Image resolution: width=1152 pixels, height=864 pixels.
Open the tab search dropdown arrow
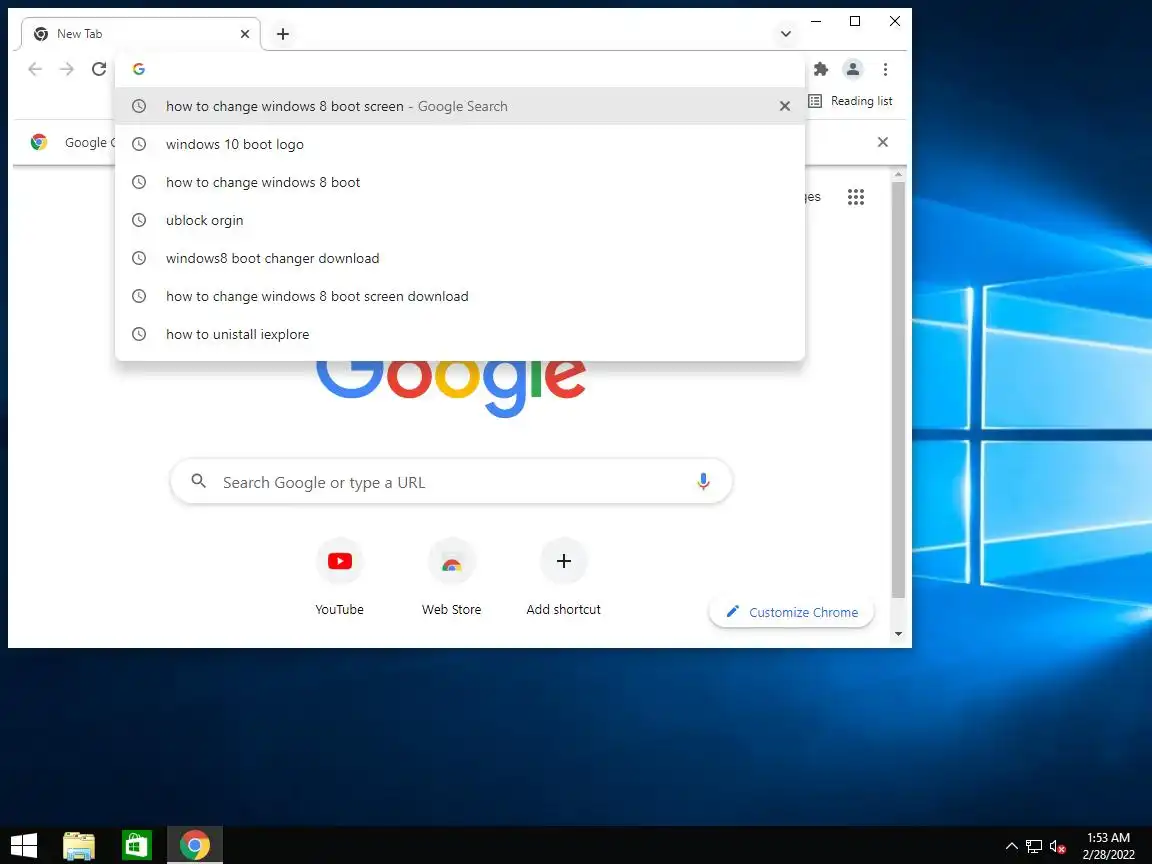(x=785, y=34)
